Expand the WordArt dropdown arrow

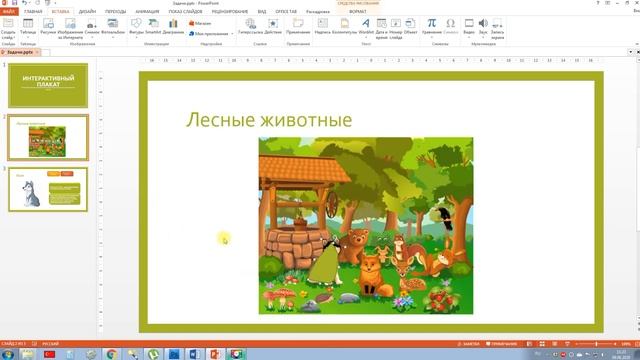pyautogui.click(x=366, y=38)
